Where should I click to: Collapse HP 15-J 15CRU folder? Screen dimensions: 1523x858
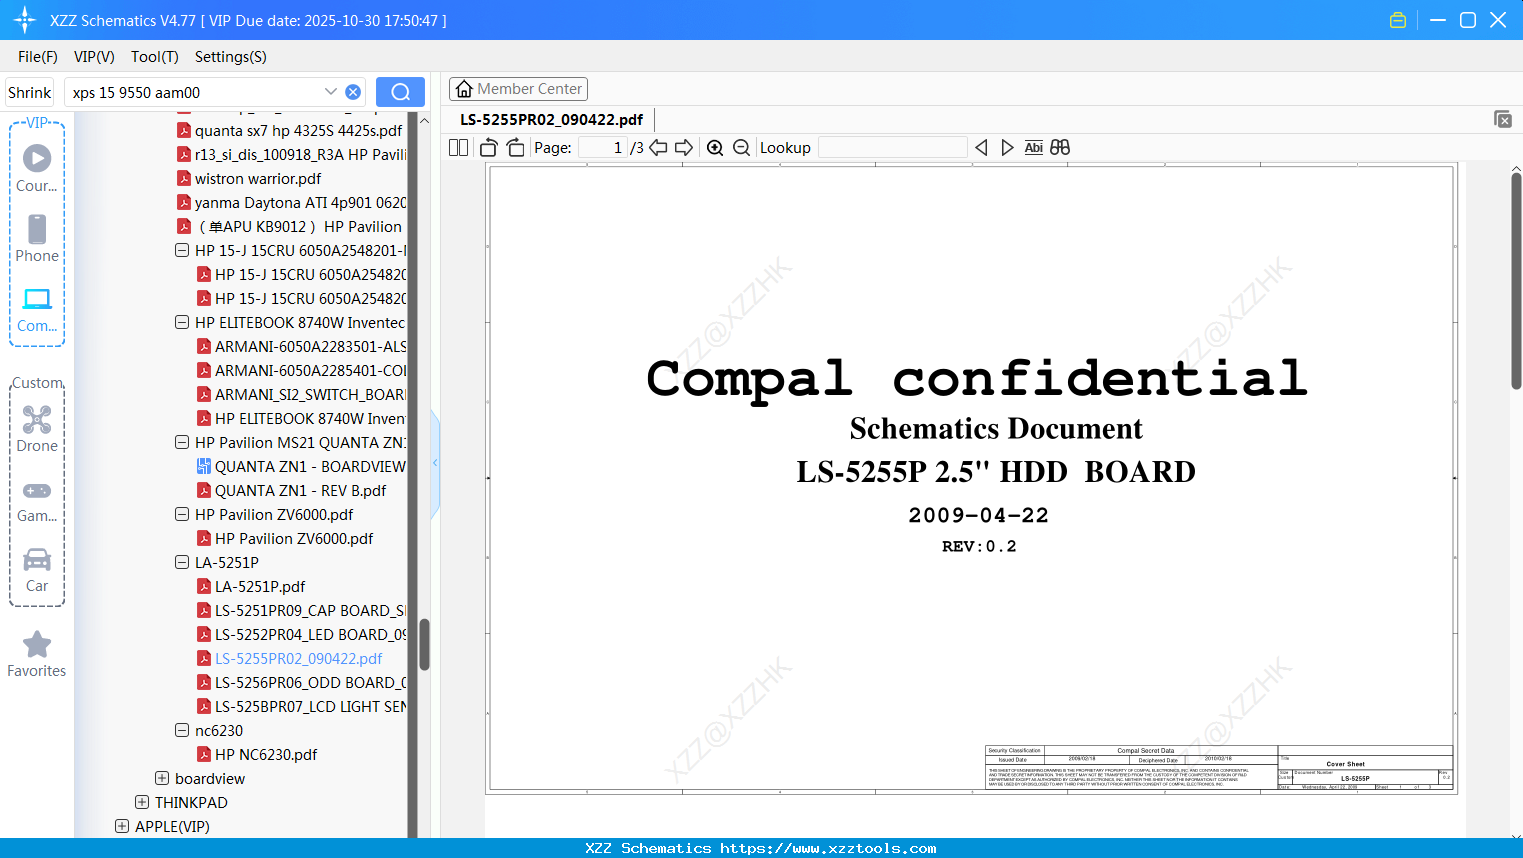[182, 250]
